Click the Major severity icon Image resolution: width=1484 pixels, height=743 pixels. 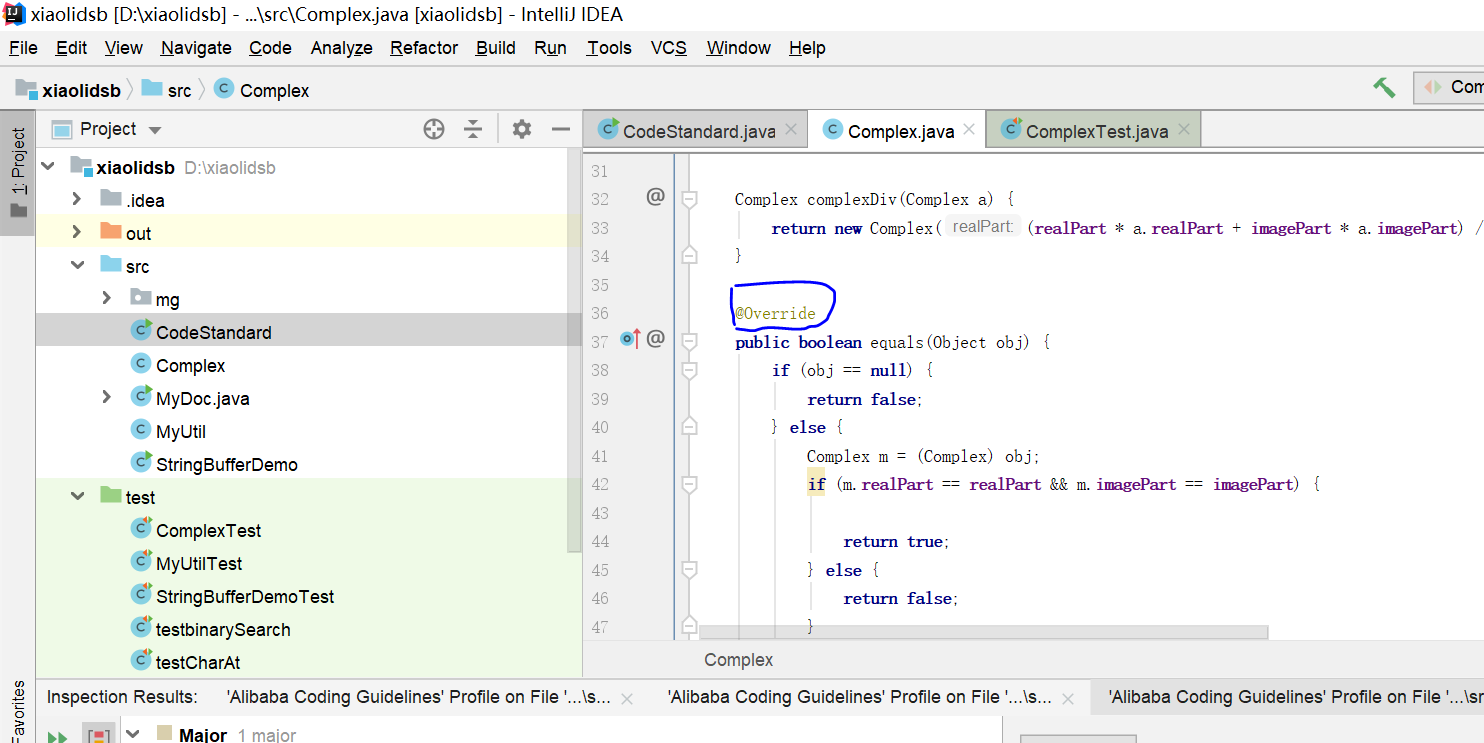click(x=164, y=734)
